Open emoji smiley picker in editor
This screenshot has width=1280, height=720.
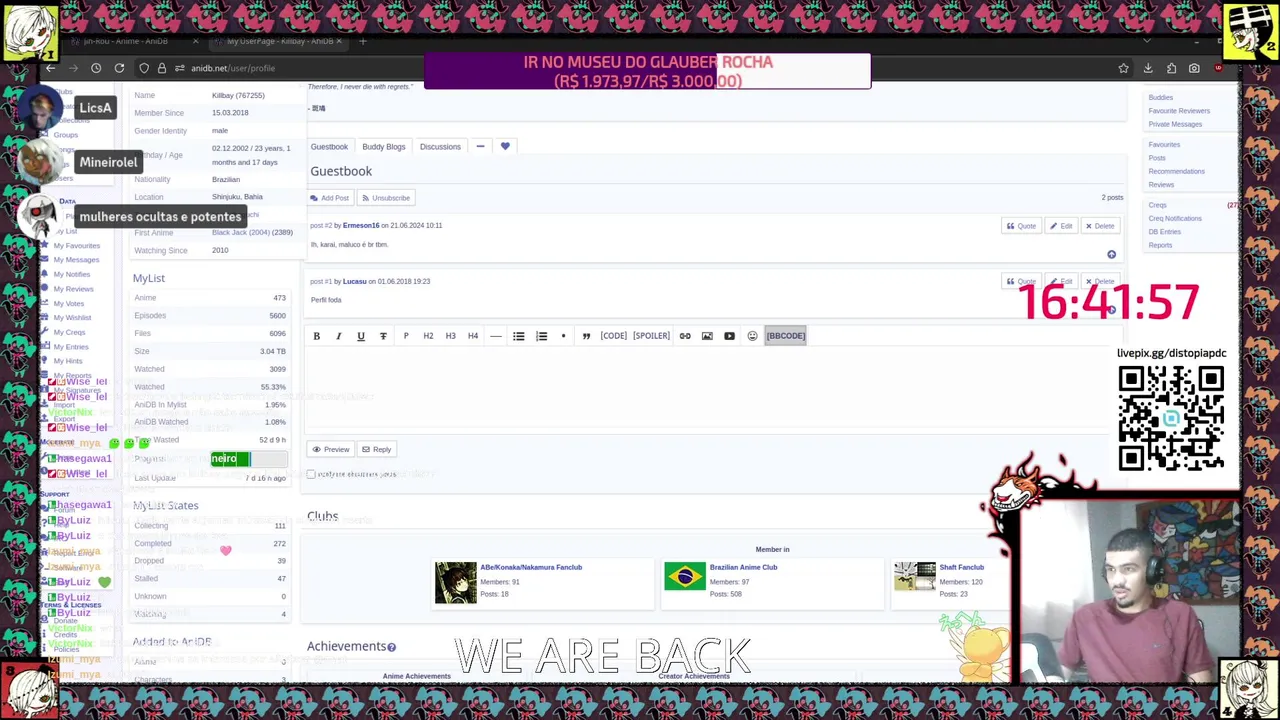pyautogui.click(x=752, y=336)
